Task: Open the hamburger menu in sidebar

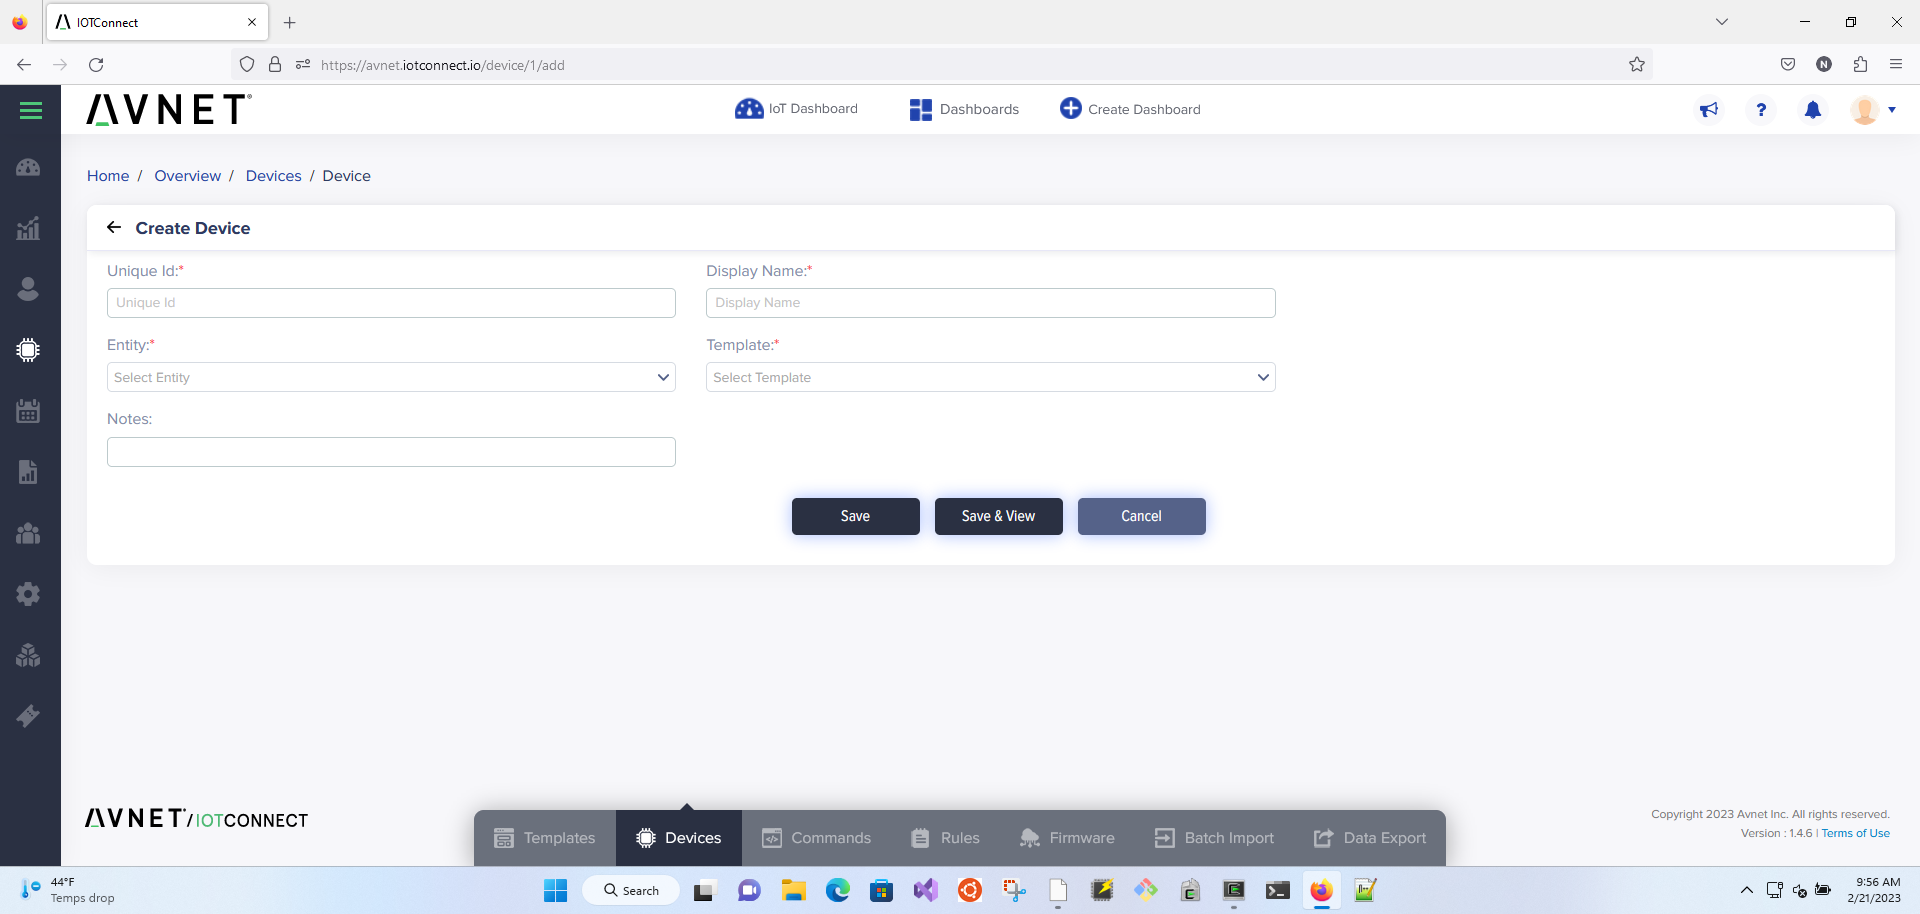Action: click(31, 111)
